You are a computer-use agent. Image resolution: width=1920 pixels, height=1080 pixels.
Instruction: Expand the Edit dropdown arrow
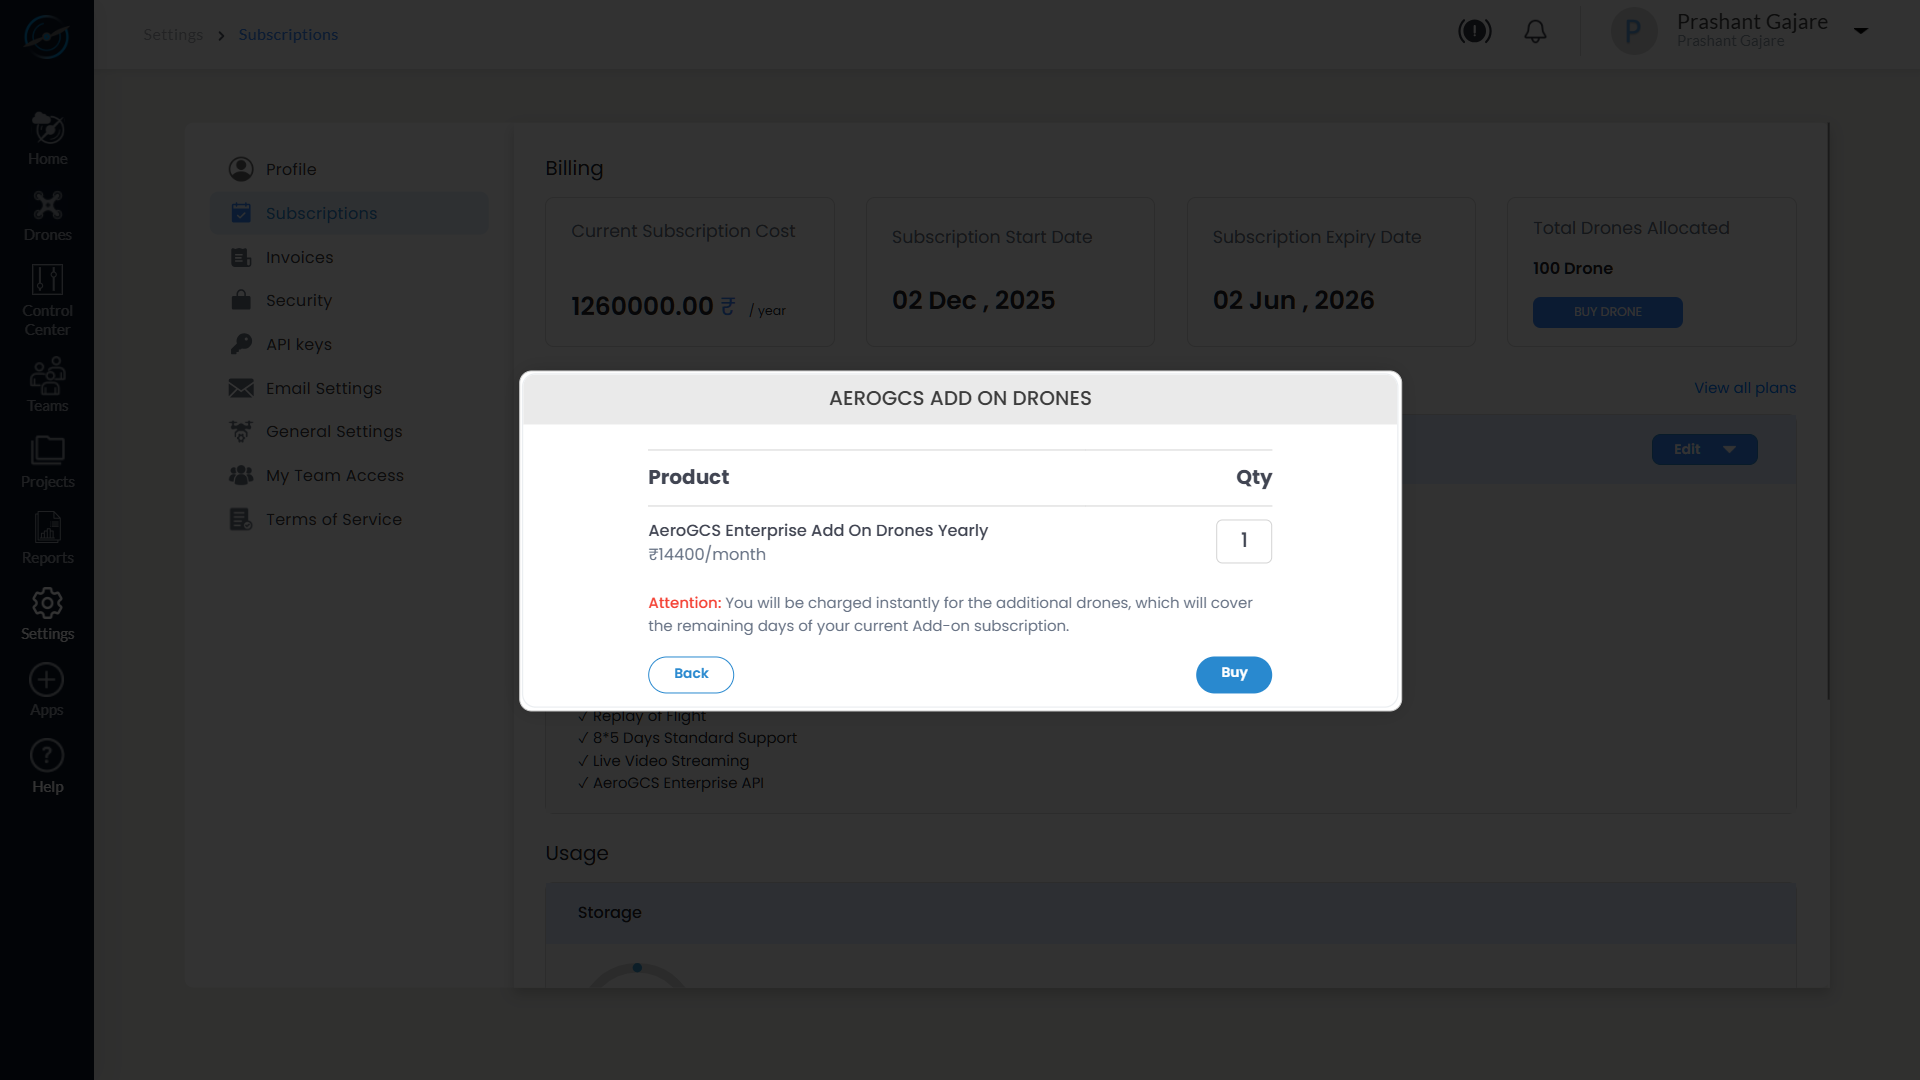click(1729, 450)
